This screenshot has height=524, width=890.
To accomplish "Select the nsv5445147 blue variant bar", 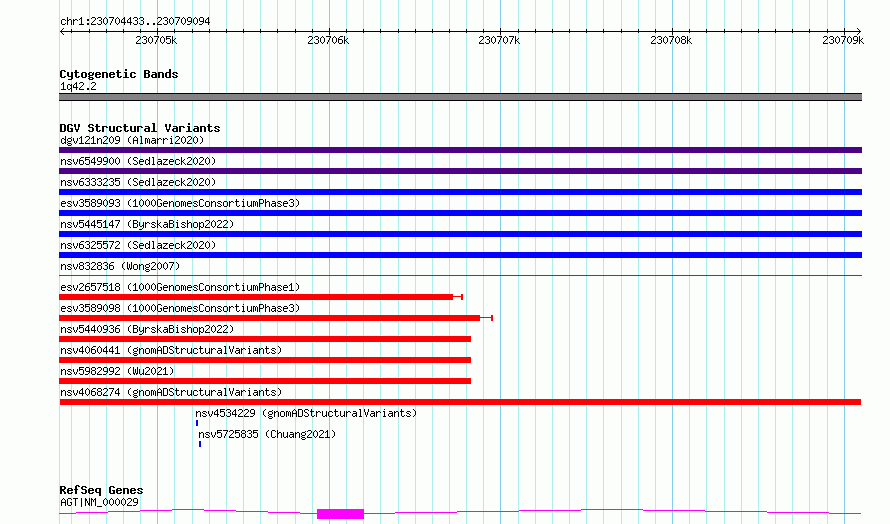I will (x=460, y=234).
